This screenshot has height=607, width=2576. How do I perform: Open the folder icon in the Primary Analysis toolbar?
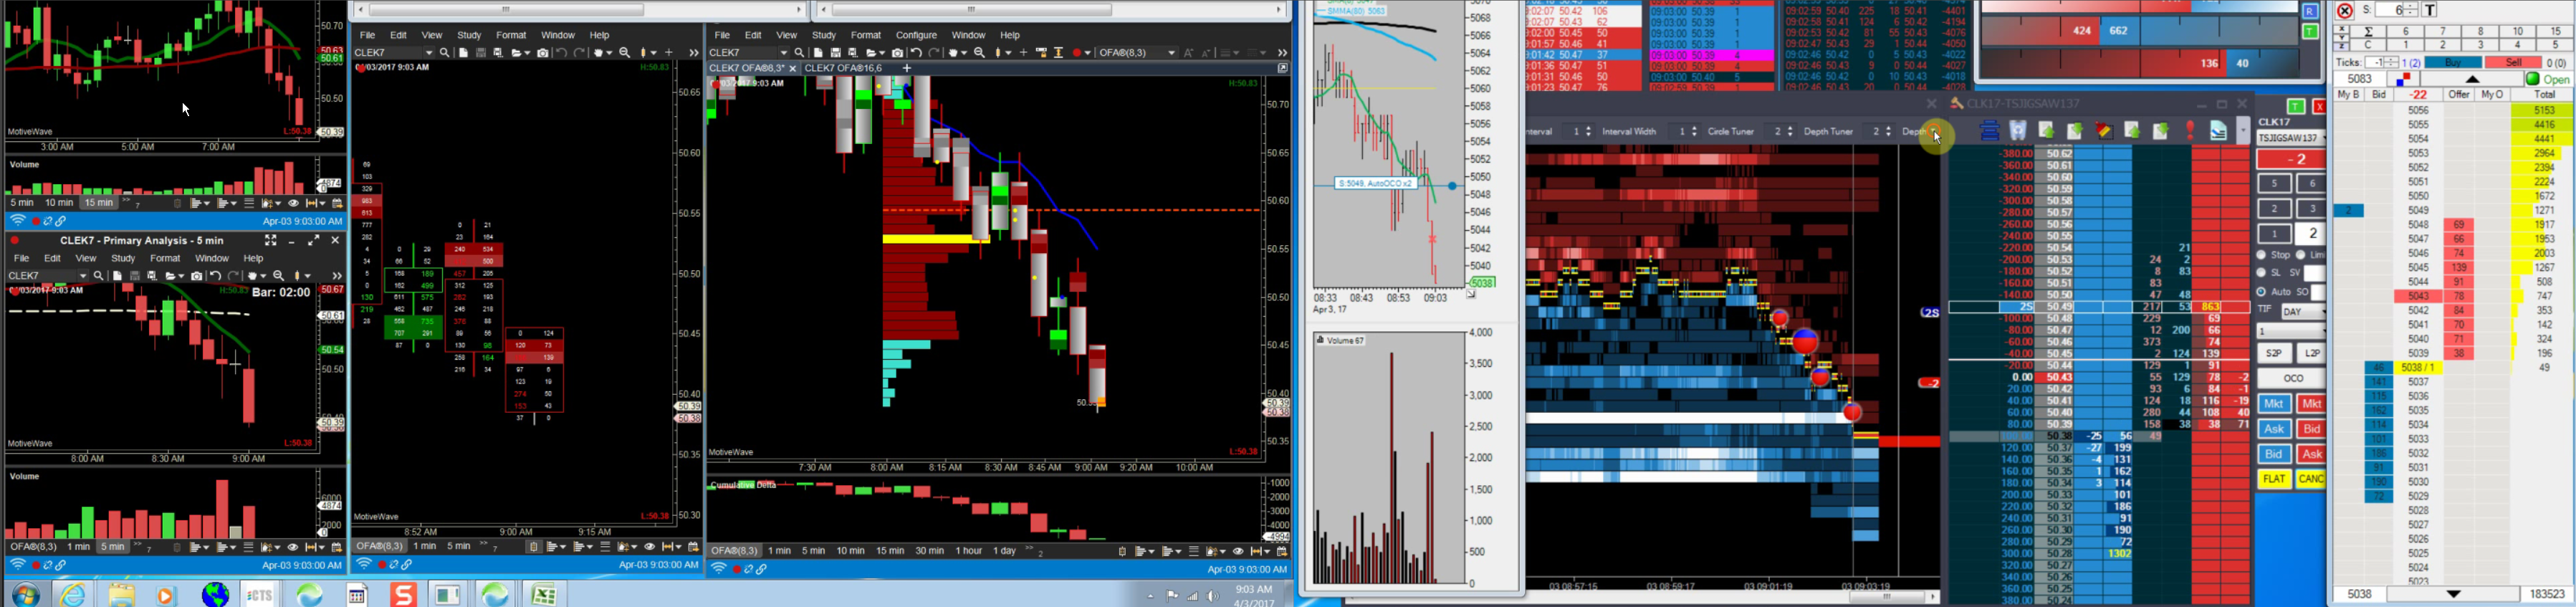tap(173, 276)
